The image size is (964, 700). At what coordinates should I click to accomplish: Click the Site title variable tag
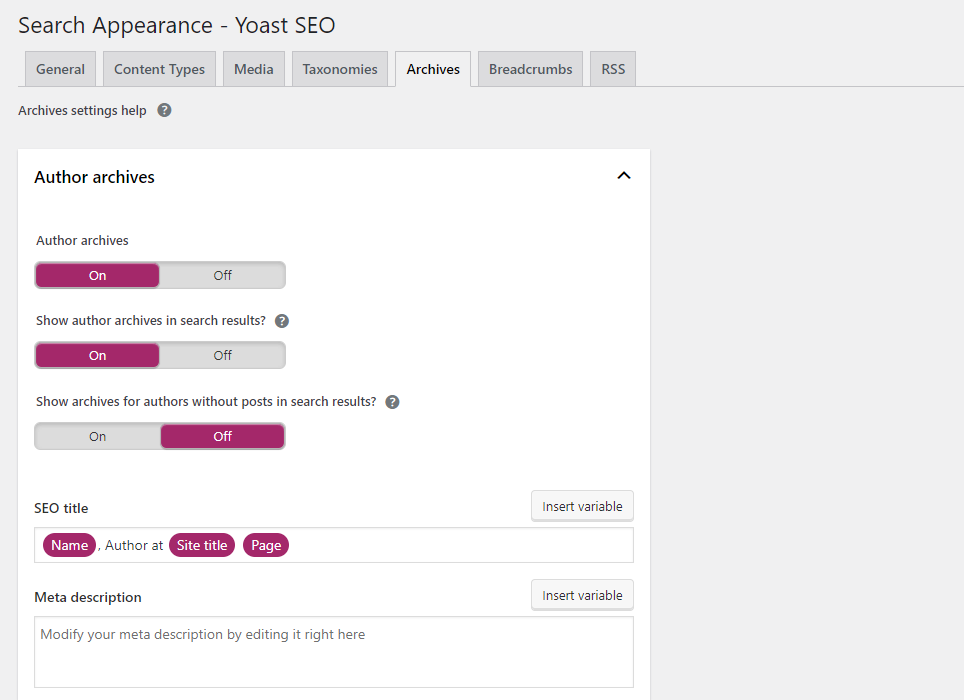point(202,545)
